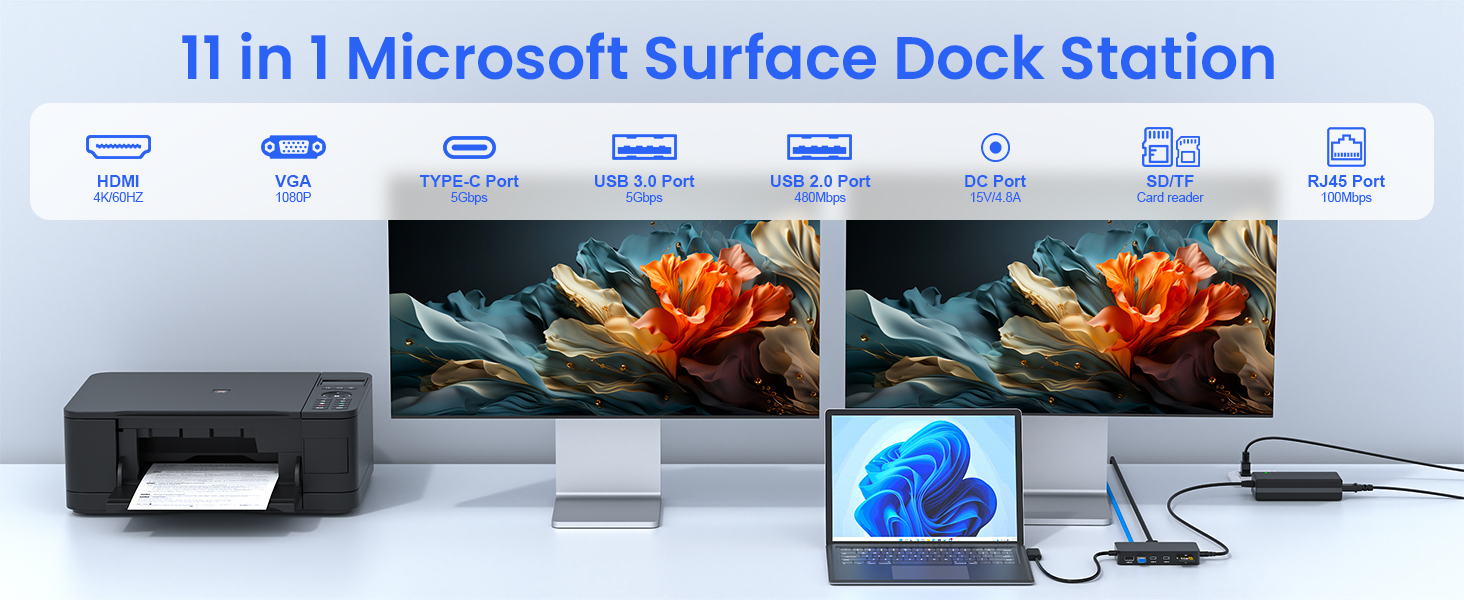The height and width of the screenshot is (600, 1464).
Task: Click the "15V/4.8A" power rating text
Action: point(995,198)
